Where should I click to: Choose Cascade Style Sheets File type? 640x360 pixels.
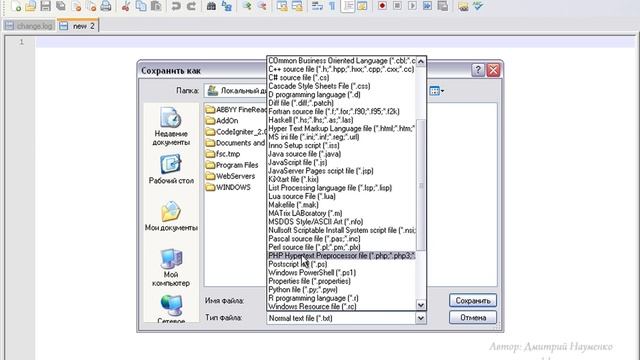(341, 86)
